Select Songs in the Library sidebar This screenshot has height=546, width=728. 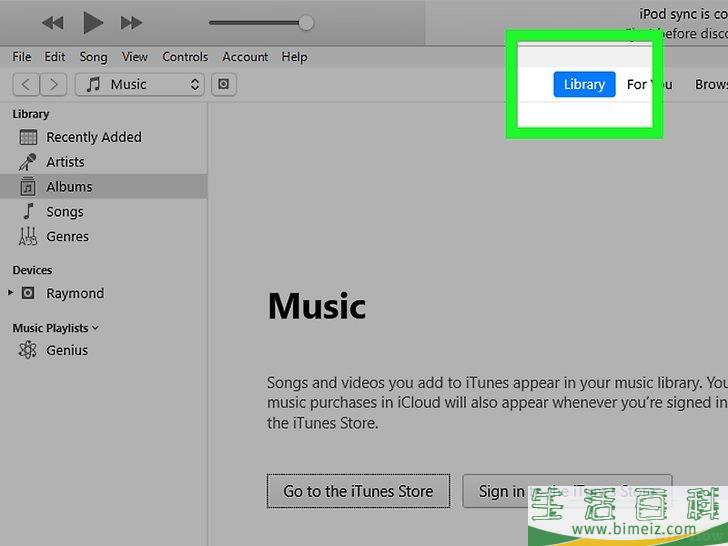[x=65, y=212]
